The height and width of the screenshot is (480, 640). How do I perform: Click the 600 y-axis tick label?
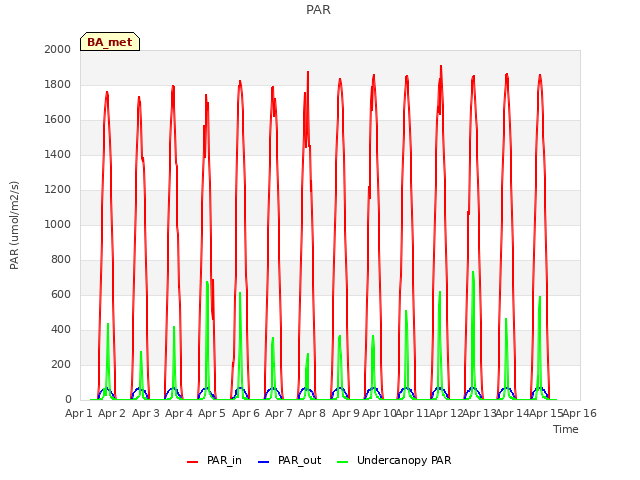coord(61,295)
